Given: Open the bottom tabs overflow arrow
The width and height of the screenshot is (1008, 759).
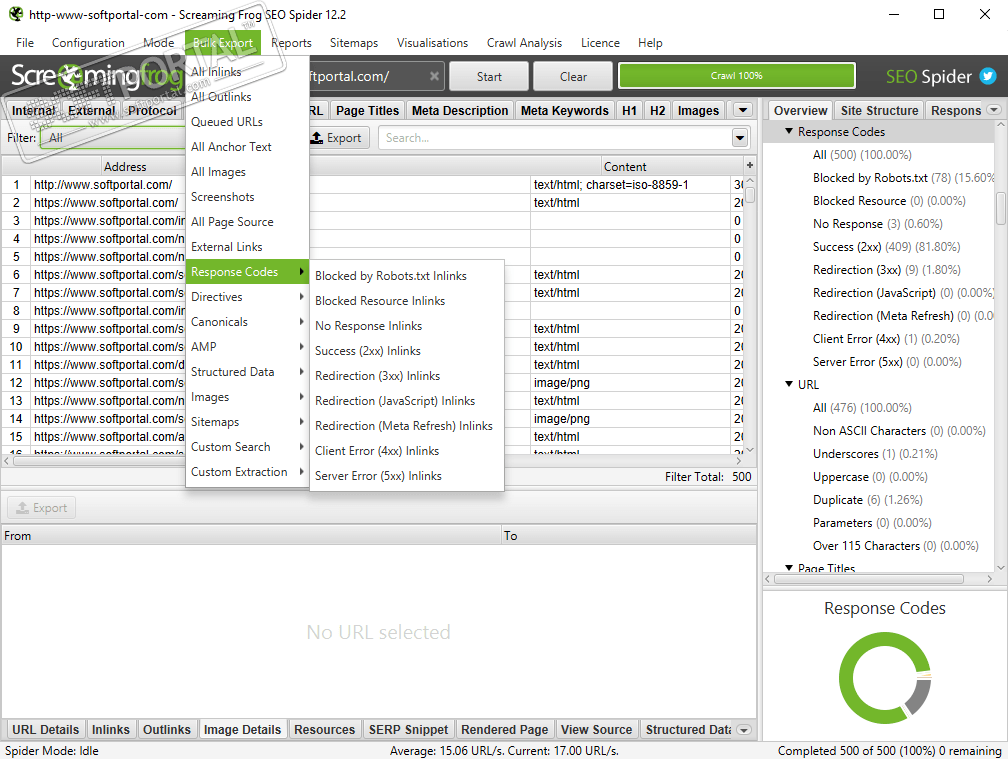Looking at the screenshot, I should pos(744,730).
